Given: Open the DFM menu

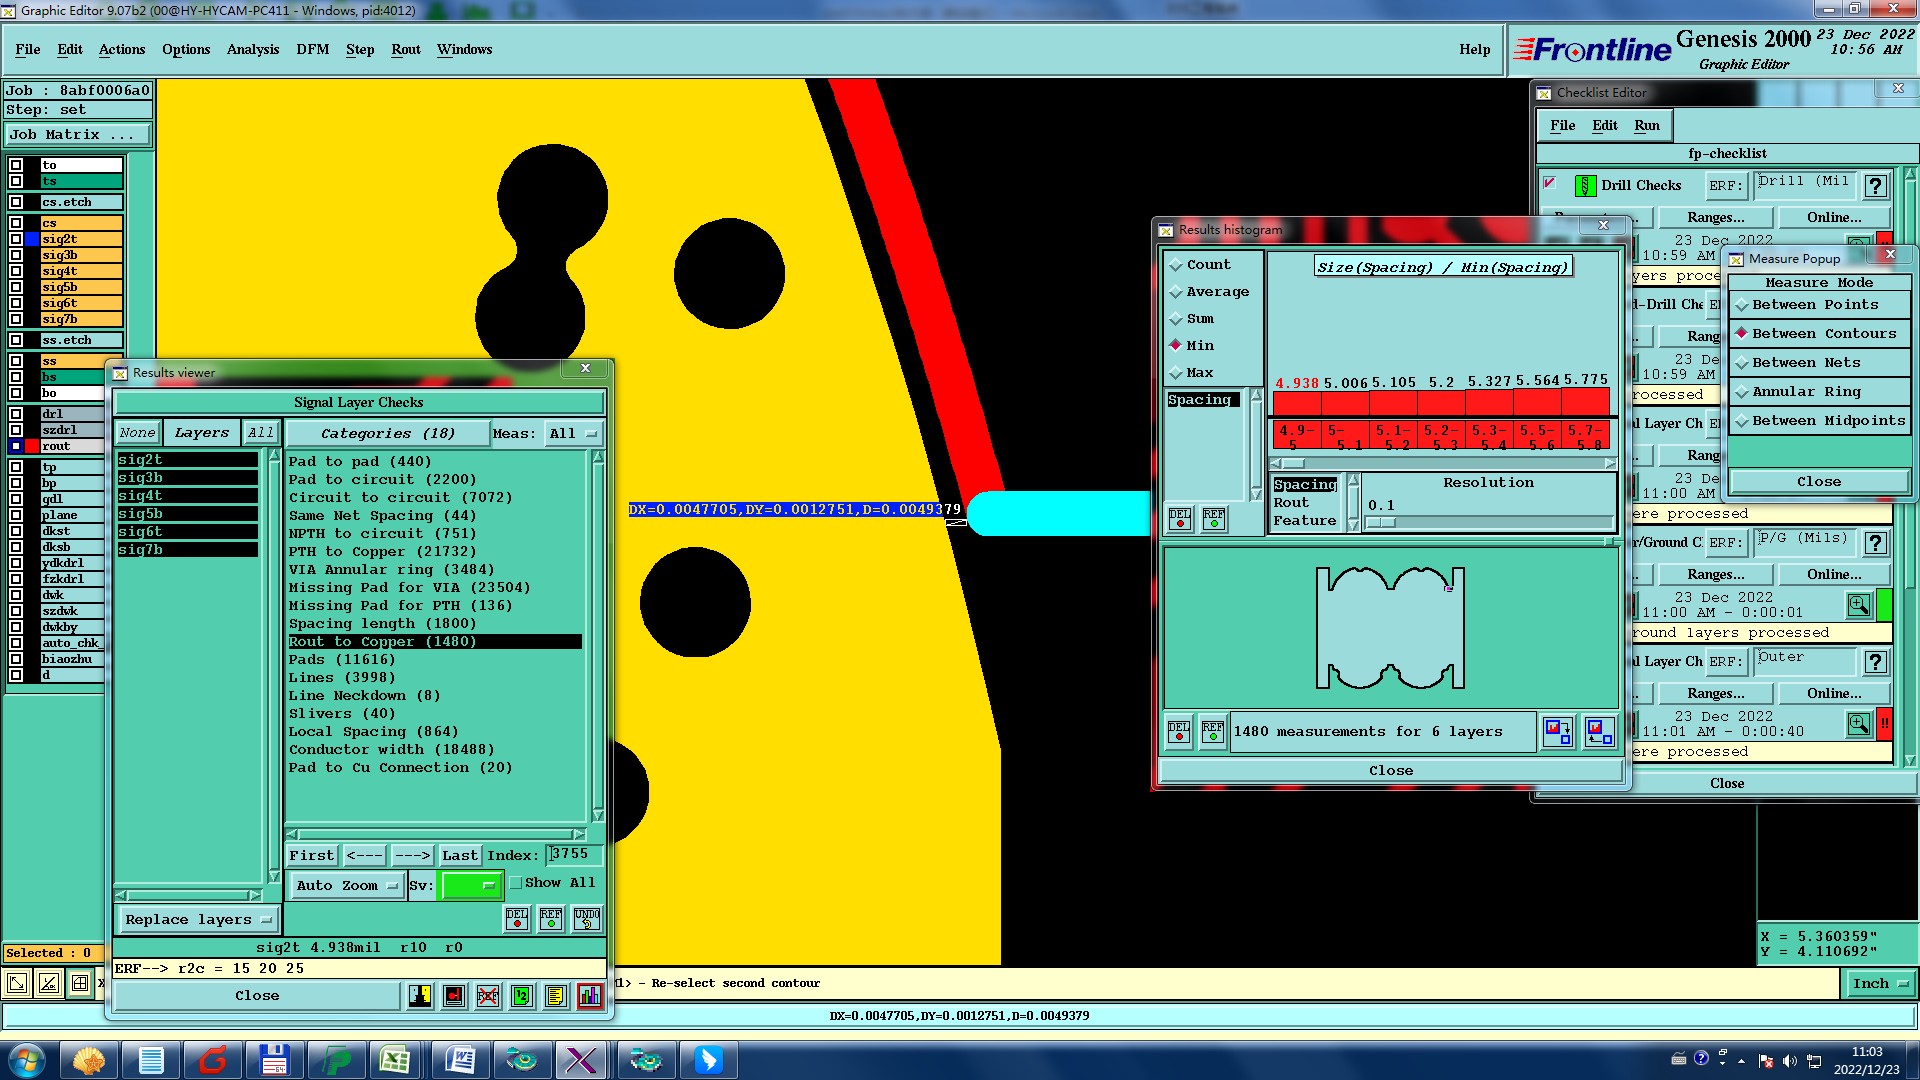Looking at the screenshot, I should [x=312, y=49].
